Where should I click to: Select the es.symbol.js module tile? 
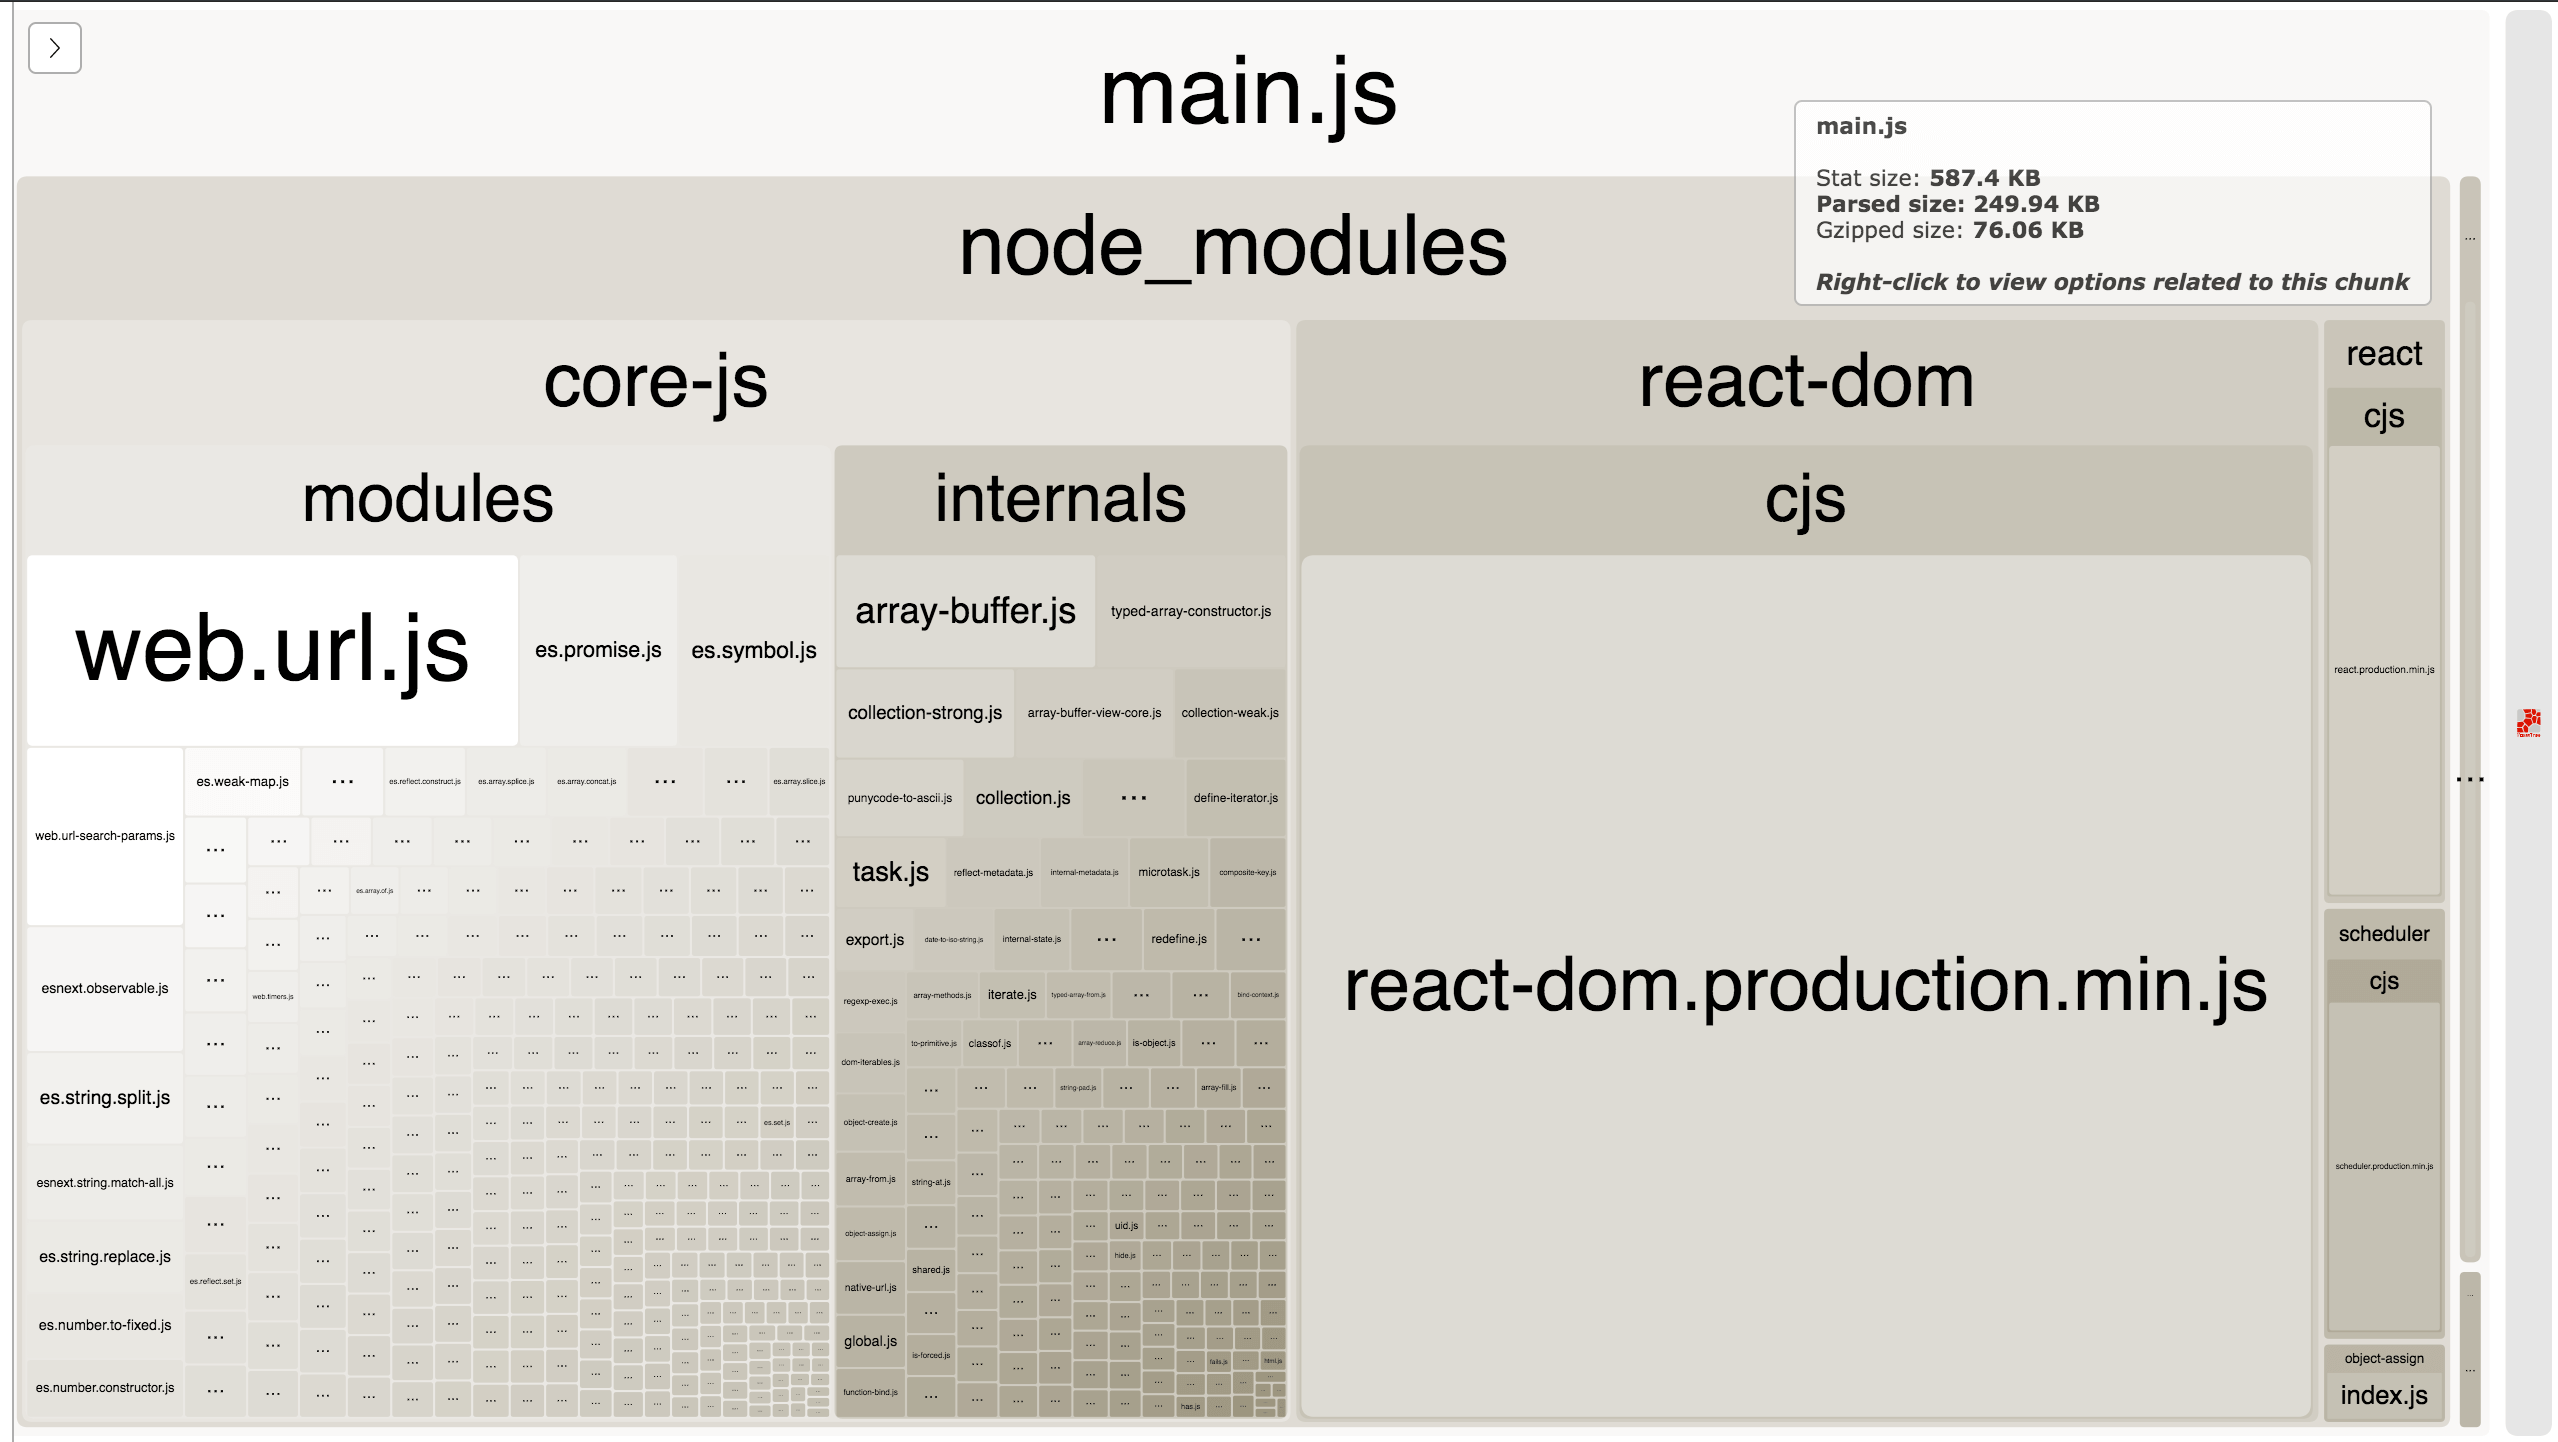[754, 650]
